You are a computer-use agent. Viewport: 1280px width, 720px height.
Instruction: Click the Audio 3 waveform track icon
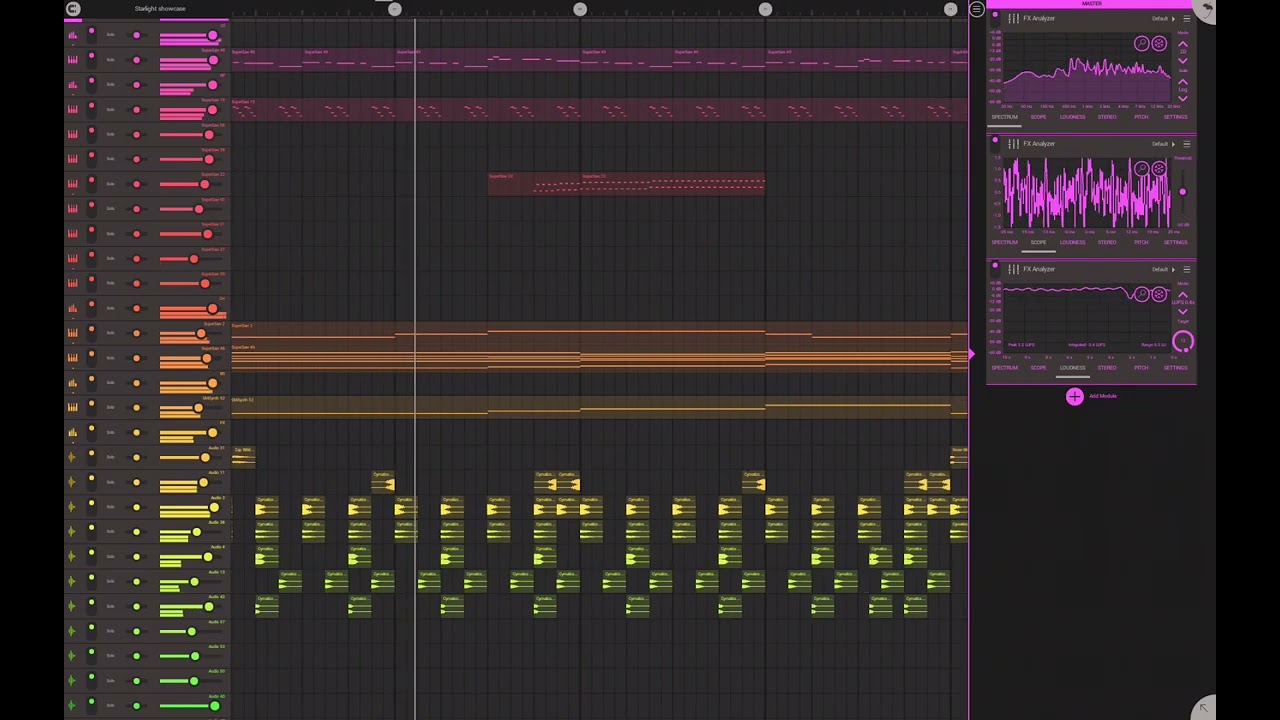click(x=72, y=507)
